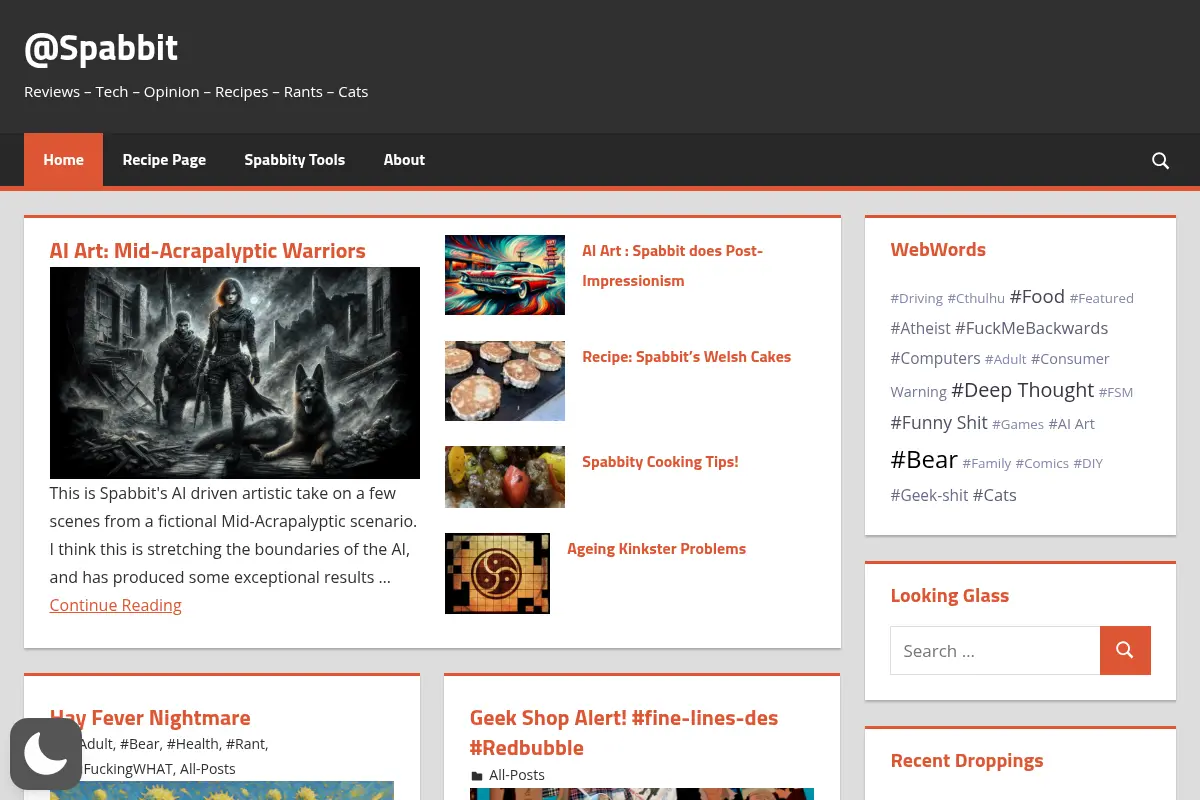Open the Recipe Page menu item

(164, 160)
